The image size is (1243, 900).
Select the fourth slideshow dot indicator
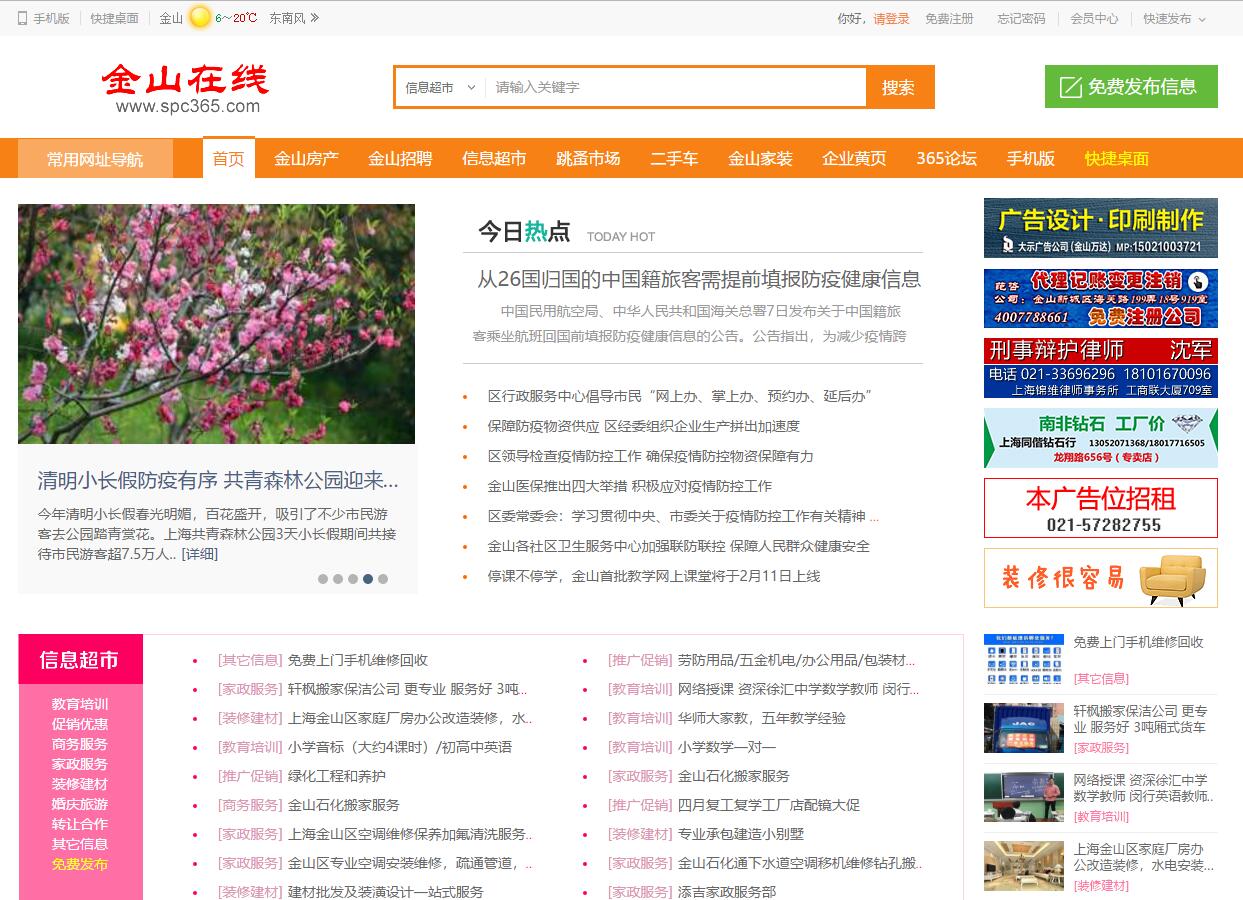[368, 579]
